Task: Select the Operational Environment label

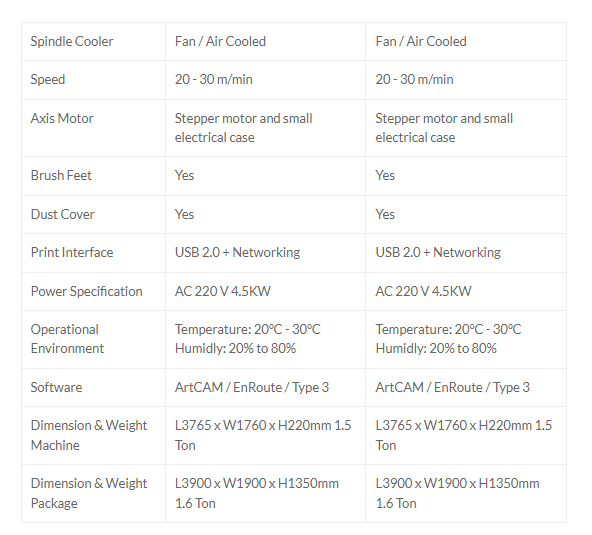Action: click(67, 339)
